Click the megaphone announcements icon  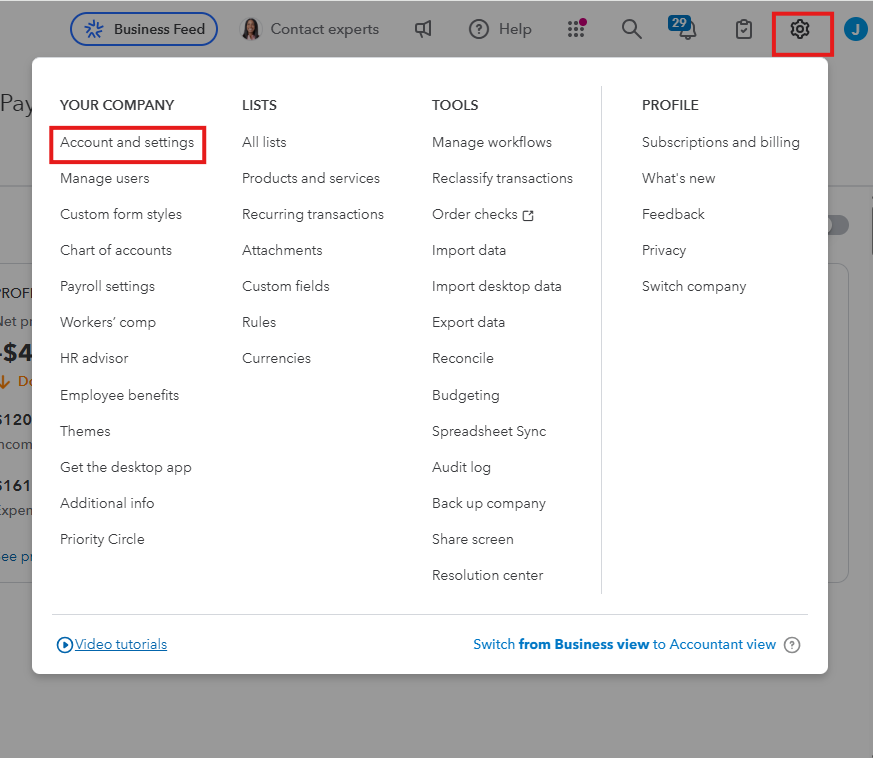pyautogui.click(x=423, y=29)
